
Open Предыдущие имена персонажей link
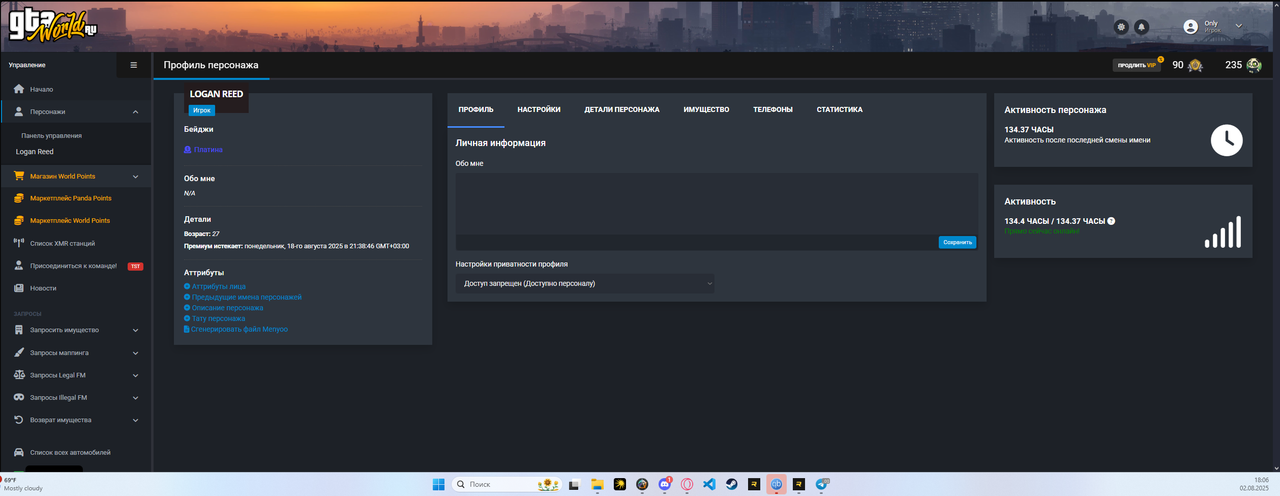pos(243,297)
